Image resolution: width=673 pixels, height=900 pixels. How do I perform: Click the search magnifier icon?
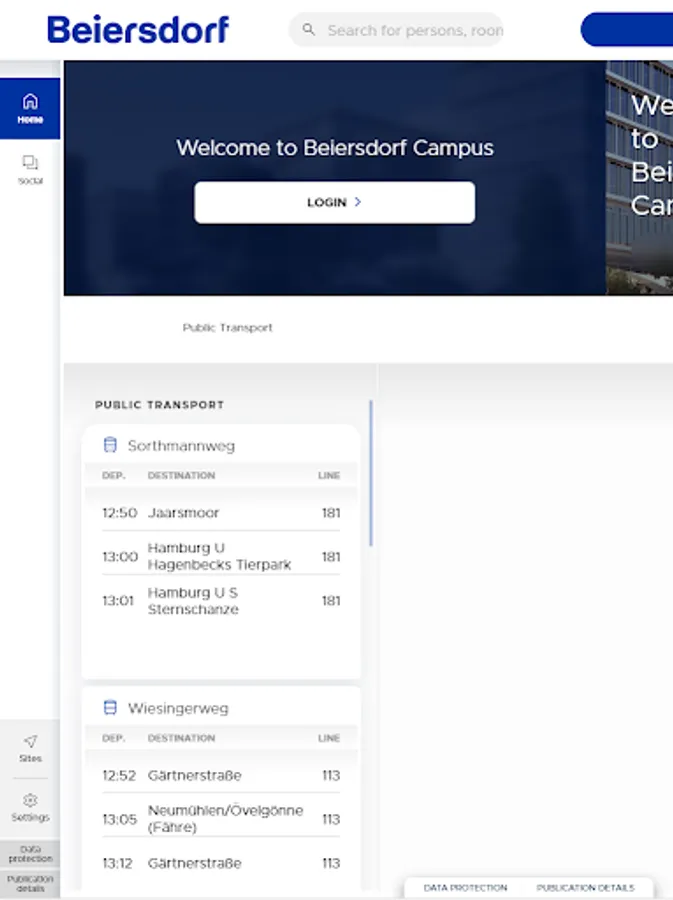(x=309, y=29)
